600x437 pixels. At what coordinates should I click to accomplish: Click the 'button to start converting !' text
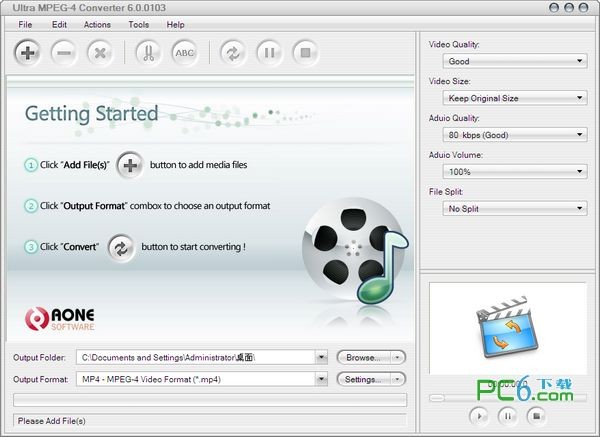(x=194, y=247)
